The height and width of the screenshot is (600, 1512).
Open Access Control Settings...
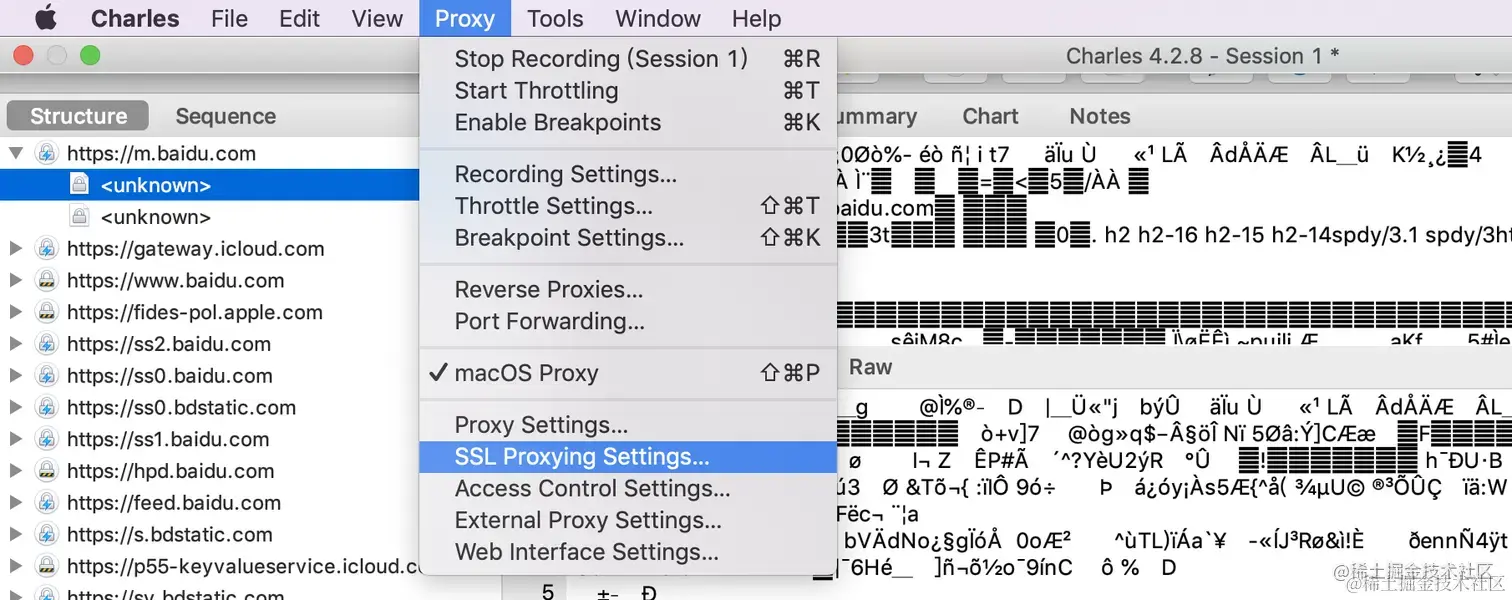click(628, 489)
